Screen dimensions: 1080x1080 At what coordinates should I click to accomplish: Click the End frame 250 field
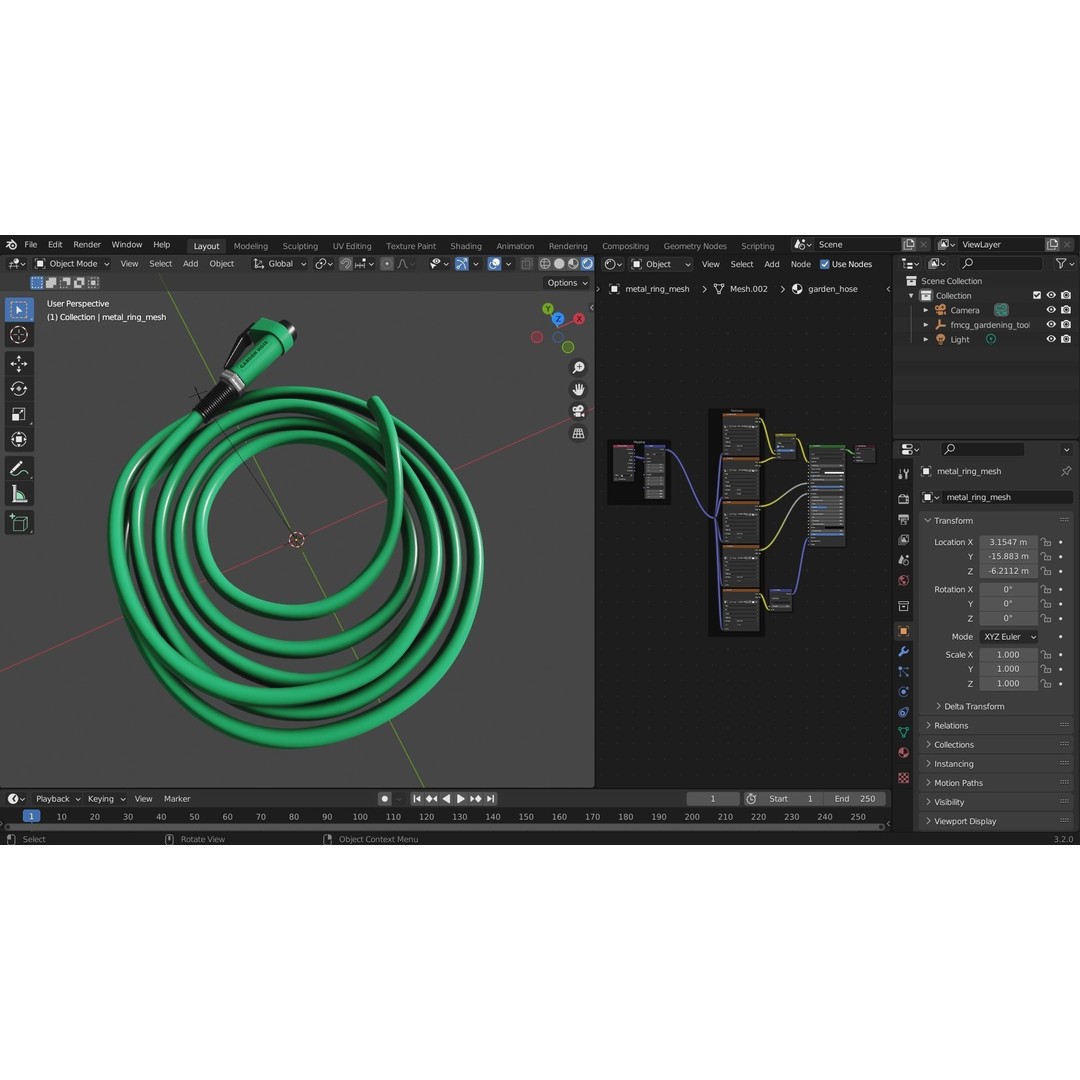(855, 799)
